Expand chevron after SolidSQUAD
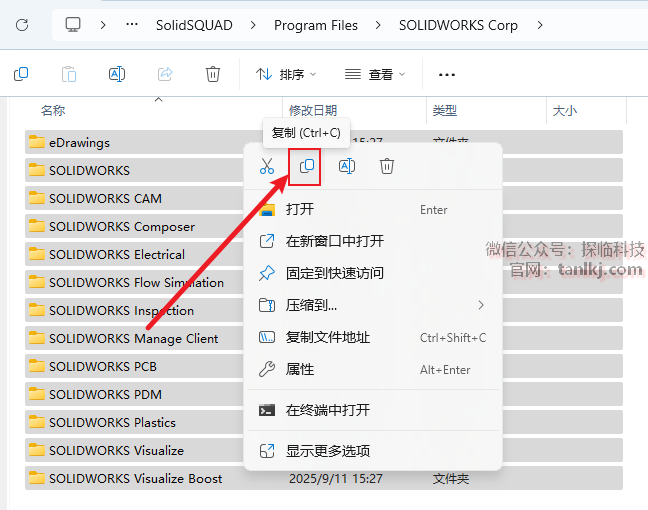648x510 pixels. [253, 25]
